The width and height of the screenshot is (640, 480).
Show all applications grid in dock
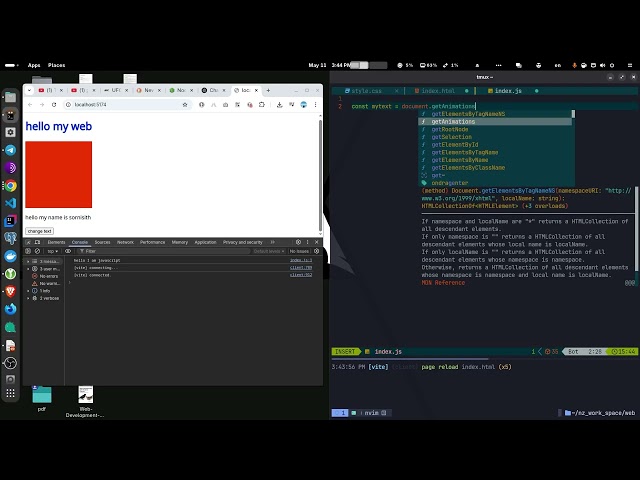(11, 393)
